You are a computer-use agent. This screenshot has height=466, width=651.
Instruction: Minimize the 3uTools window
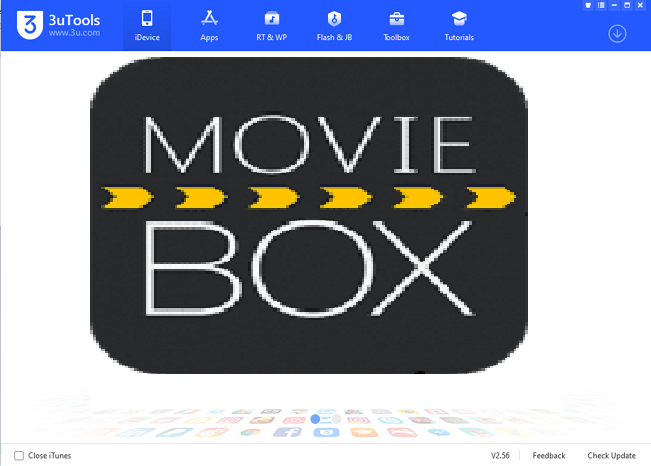614,5
